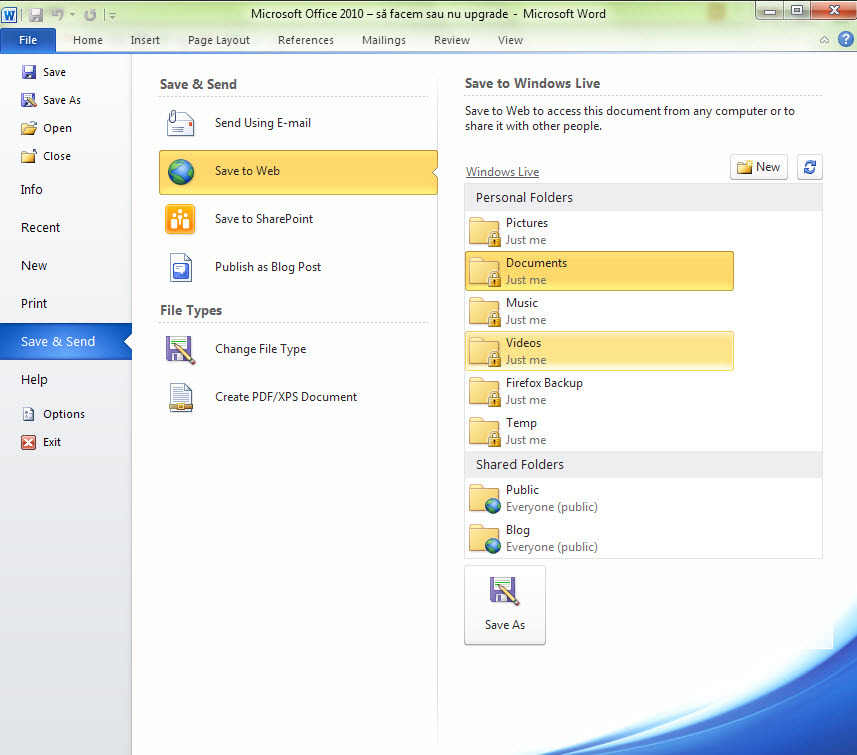Switch to the References tab
The width and height of the screenshot is (857, 755).
306,40
